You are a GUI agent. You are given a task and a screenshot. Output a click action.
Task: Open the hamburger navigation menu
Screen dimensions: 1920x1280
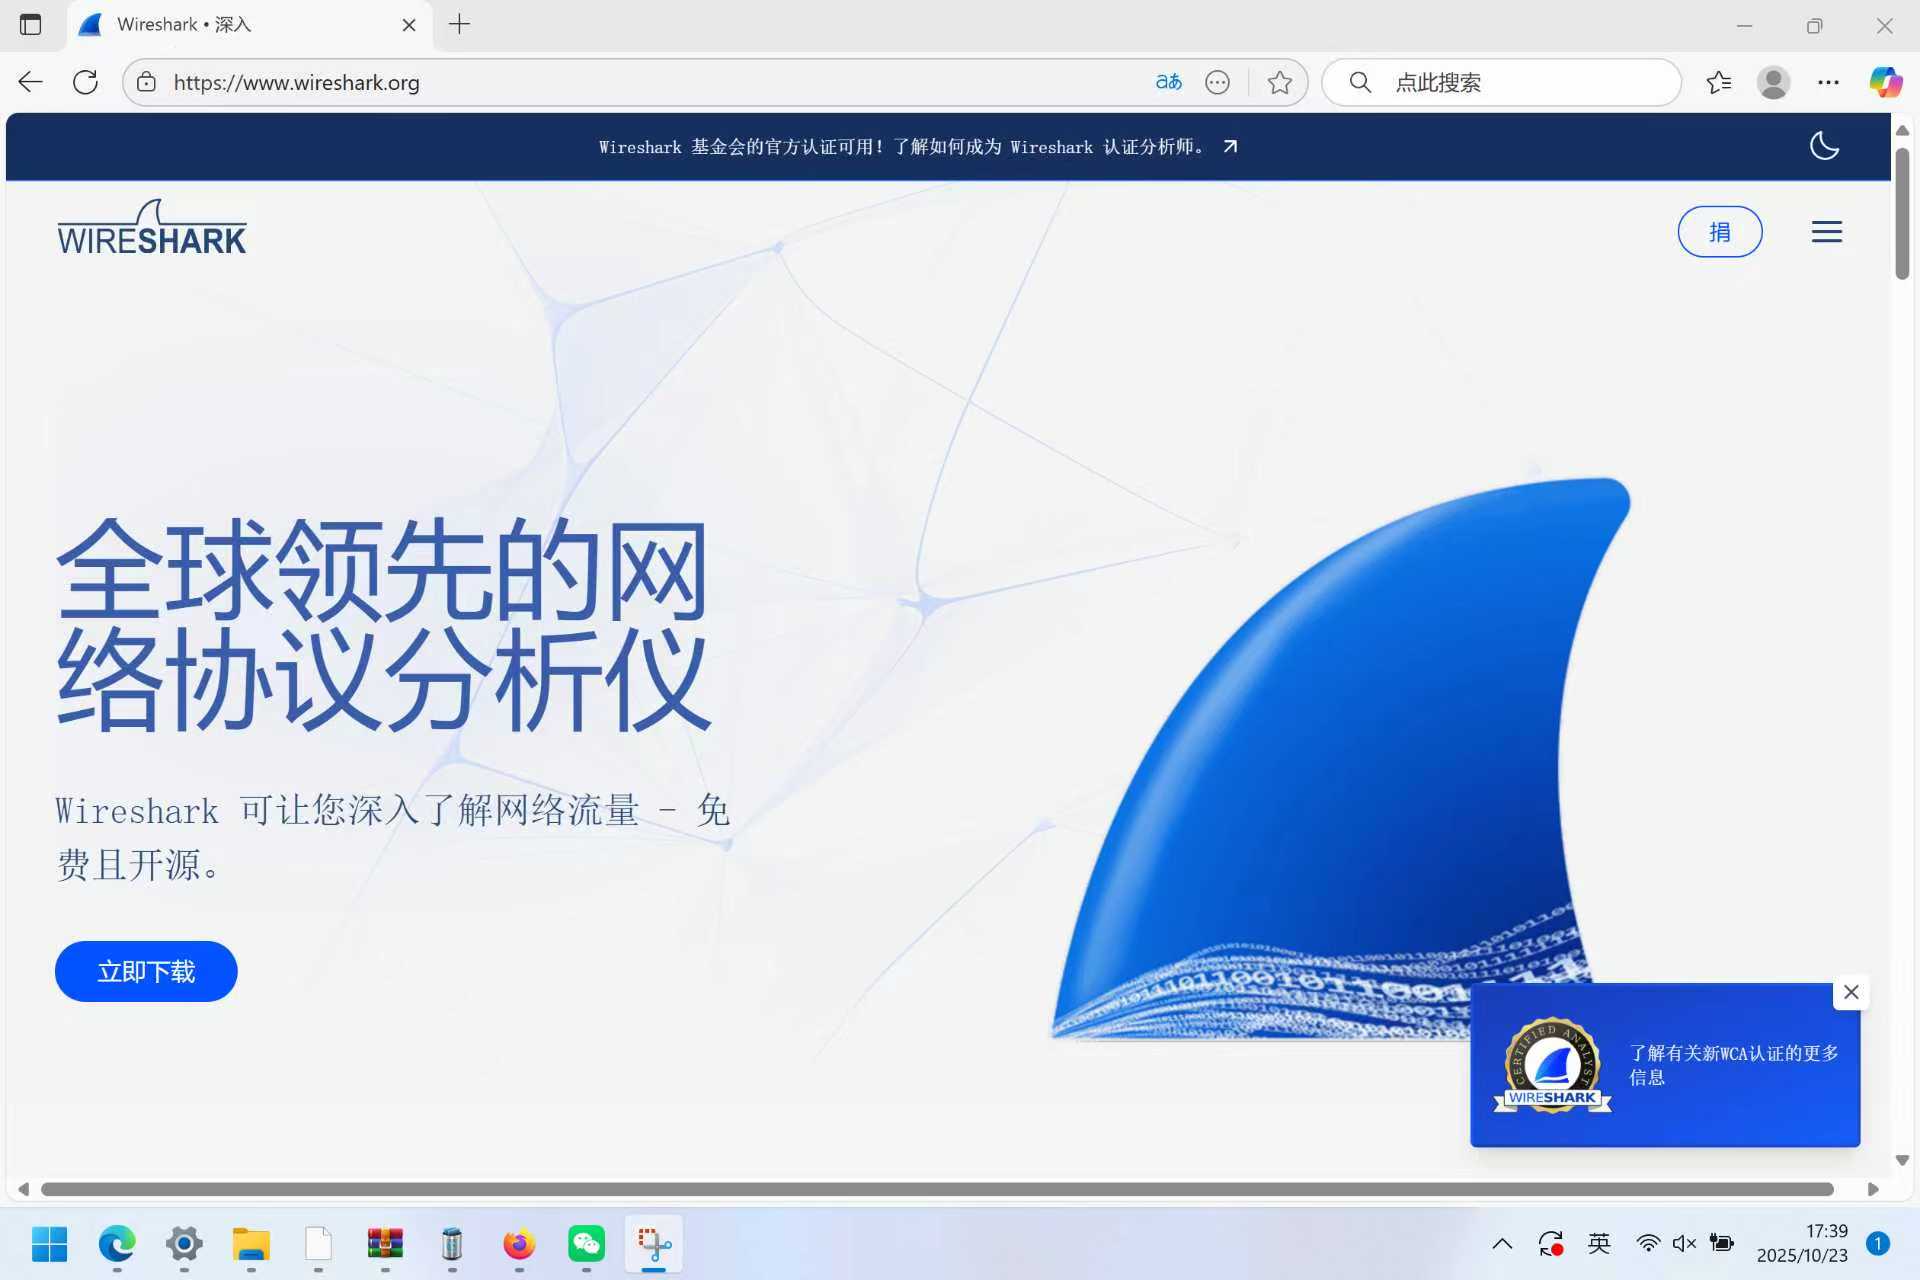1826,232
